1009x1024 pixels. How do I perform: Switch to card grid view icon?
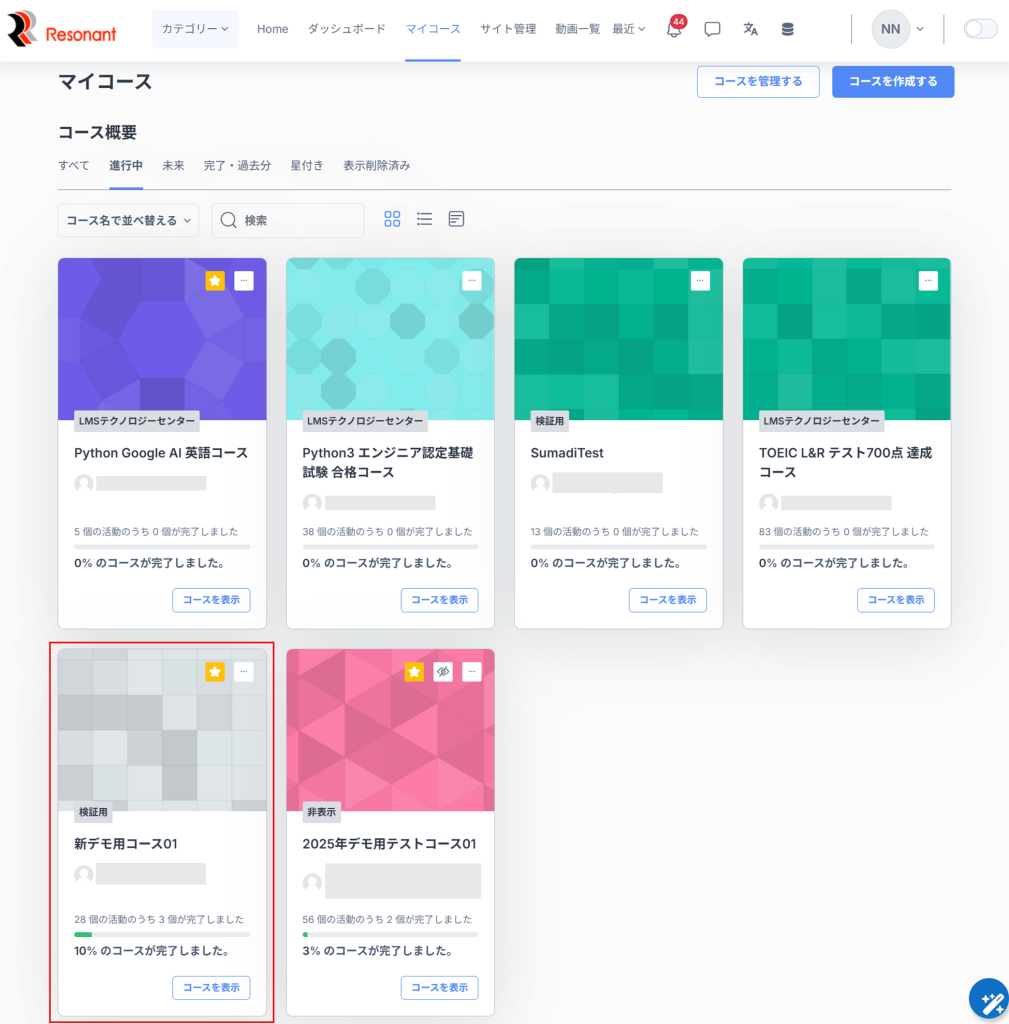pos(392,219)
